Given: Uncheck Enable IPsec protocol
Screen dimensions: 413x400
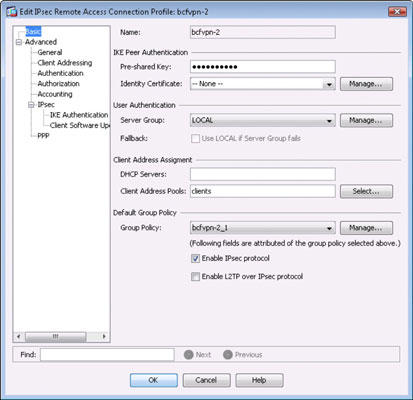Looking at the screenshot, I should click(x=195, y=258).
